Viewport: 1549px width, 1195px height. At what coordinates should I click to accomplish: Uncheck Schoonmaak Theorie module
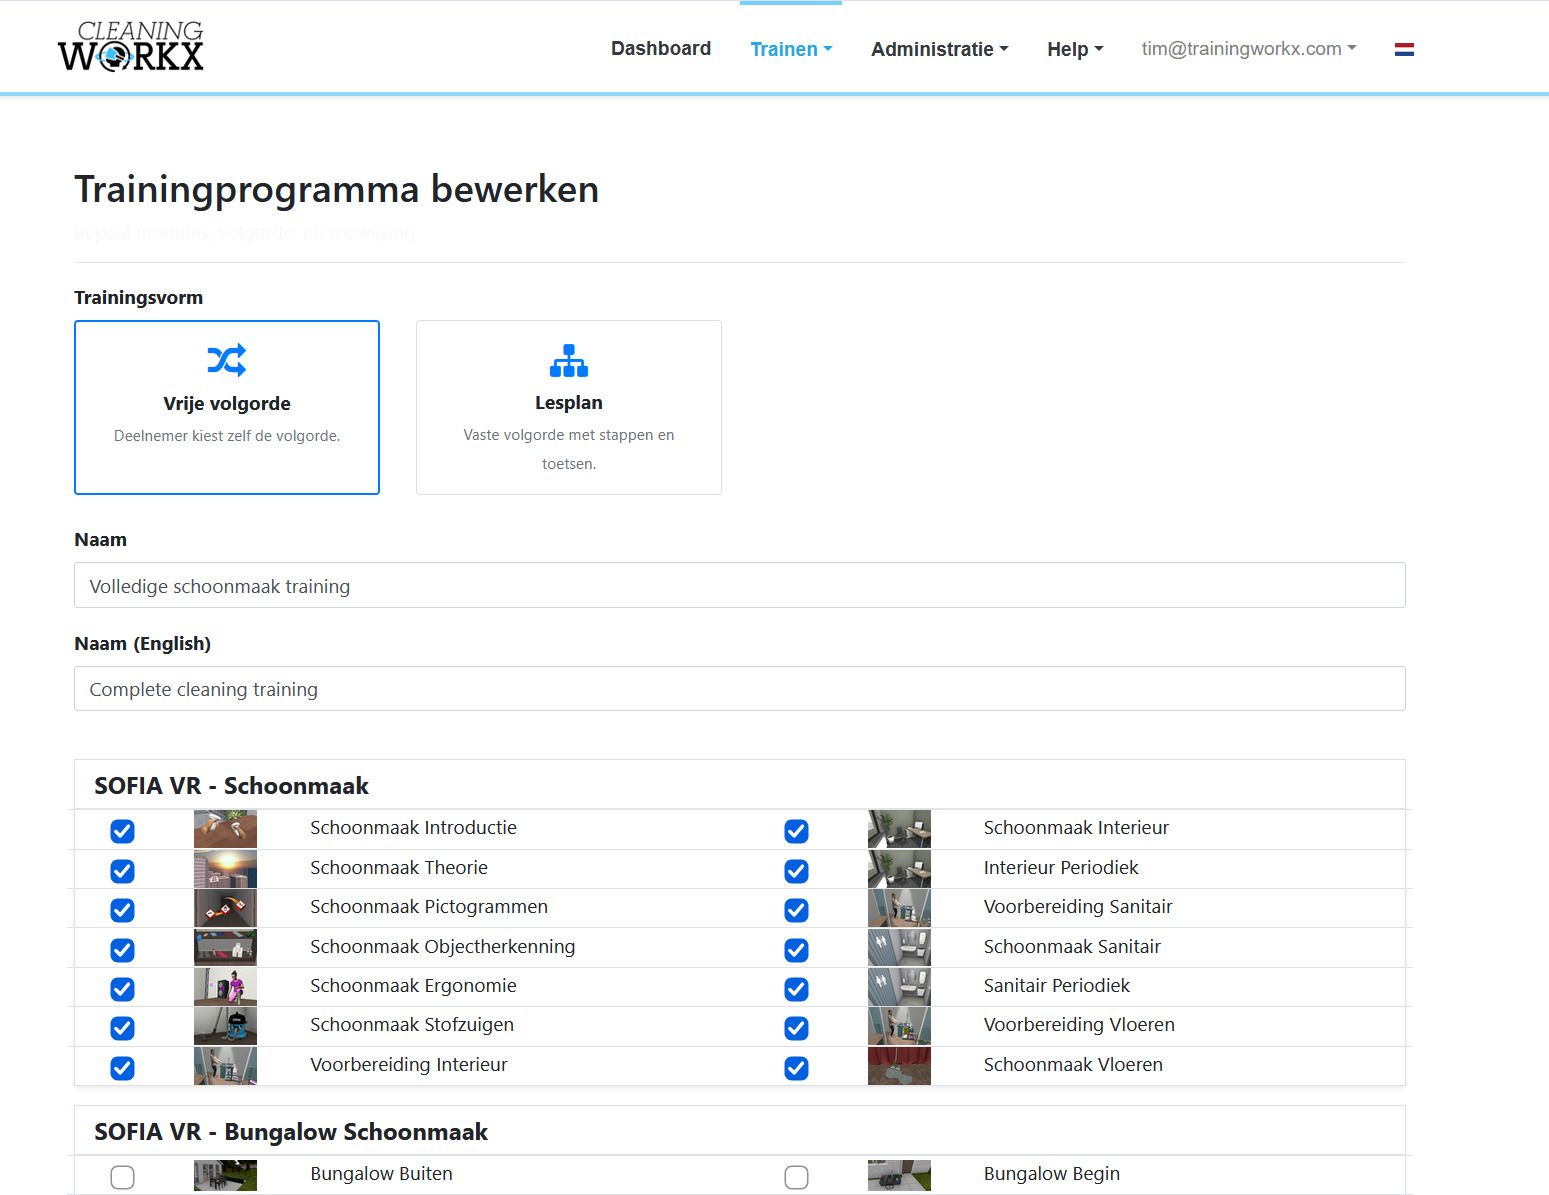(x=122, y=871)
